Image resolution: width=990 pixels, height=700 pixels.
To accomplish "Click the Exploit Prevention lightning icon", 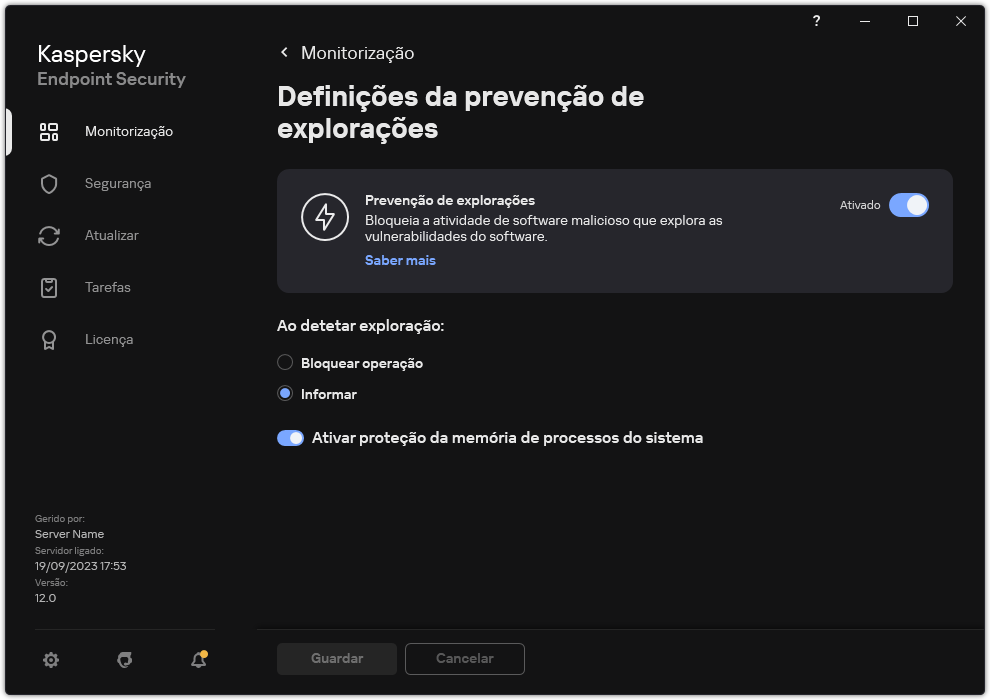I will (325, 215).
